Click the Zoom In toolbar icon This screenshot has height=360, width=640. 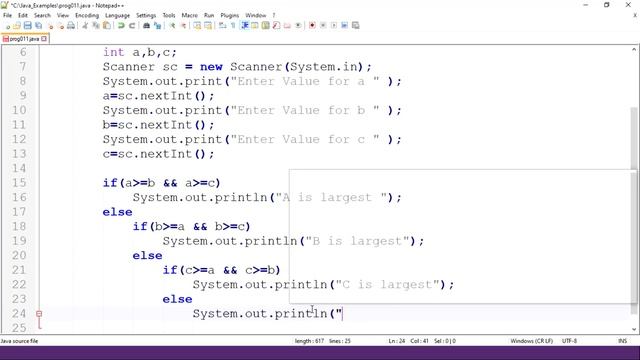click(x=172, y=26)
